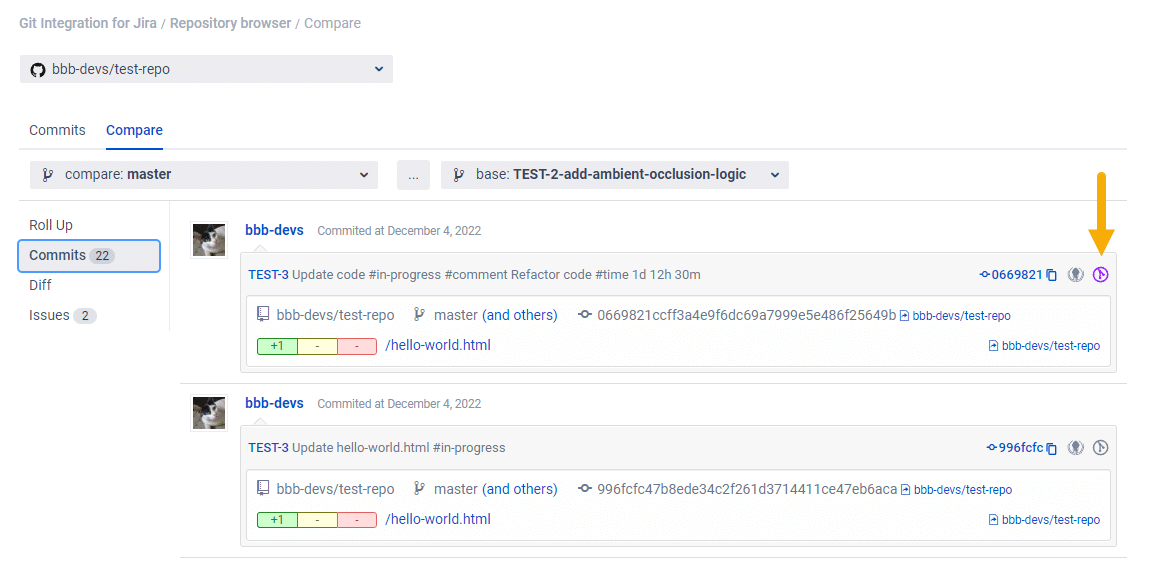Click first Commited at December 4, 2022 text
This screenshot has height=562, width=1163.
pyautogui.click(x=399, y=231)
